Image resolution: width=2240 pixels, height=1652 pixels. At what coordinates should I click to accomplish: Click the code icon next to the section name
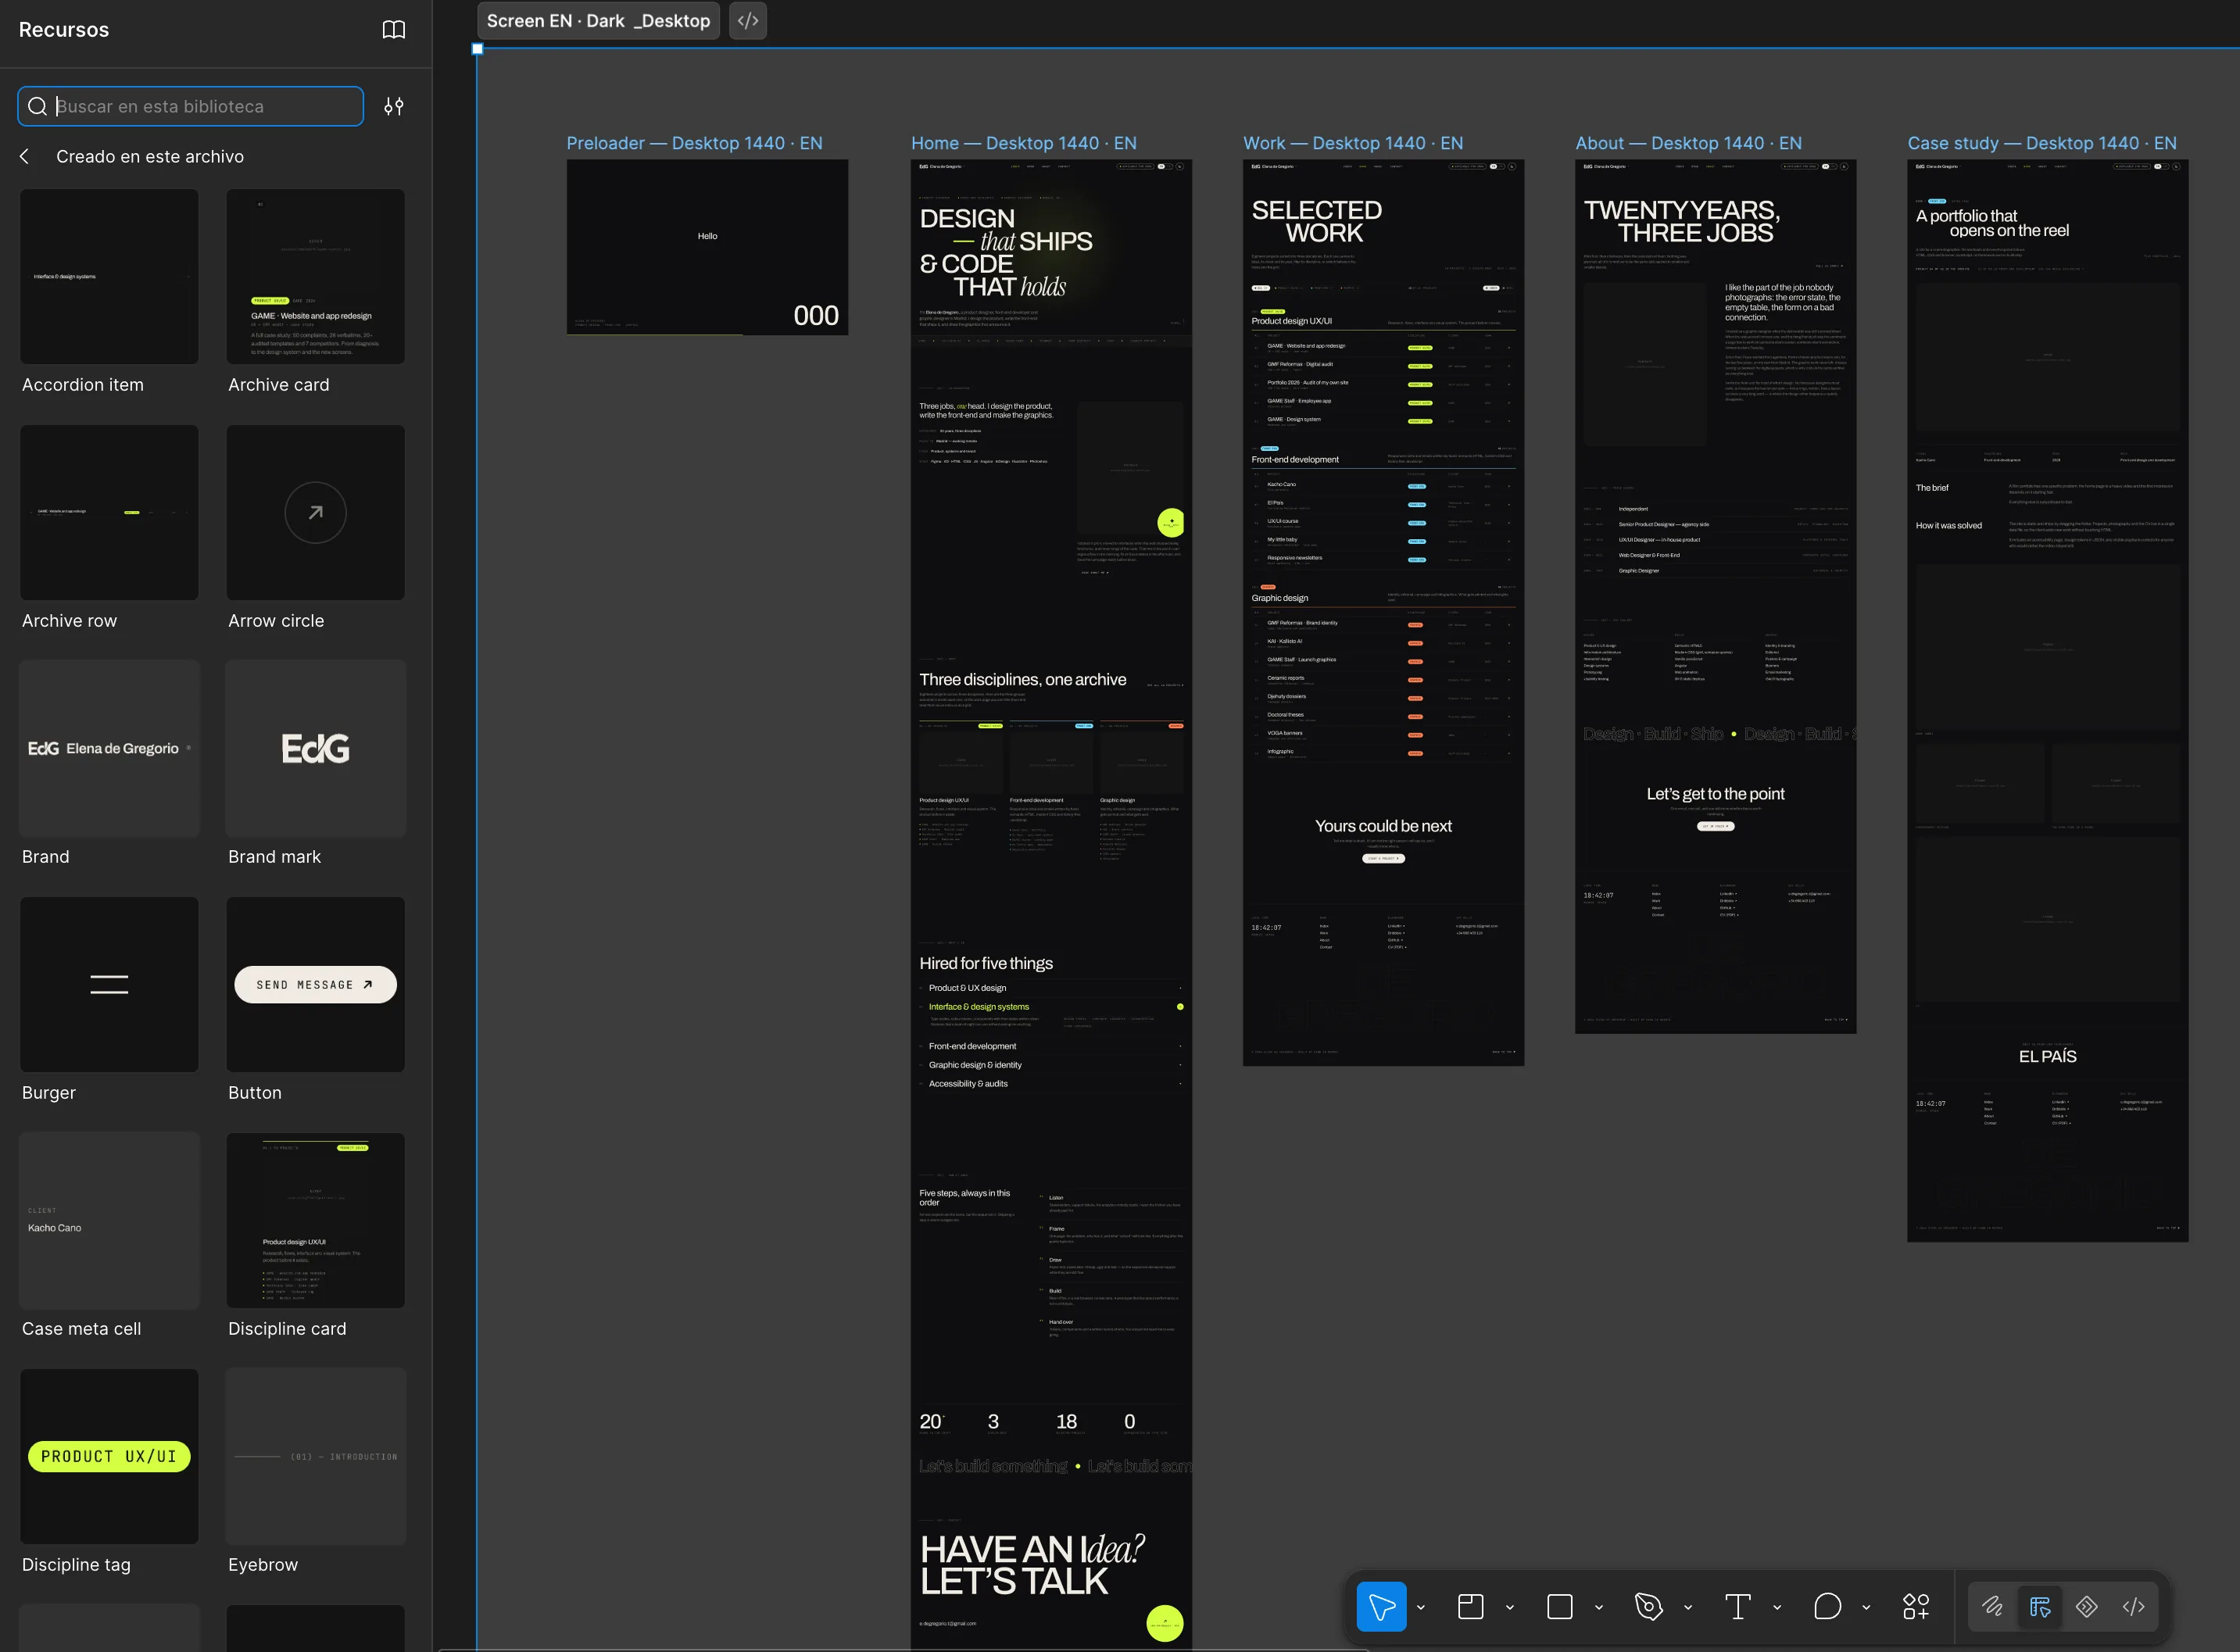click(x=748, y=21)
